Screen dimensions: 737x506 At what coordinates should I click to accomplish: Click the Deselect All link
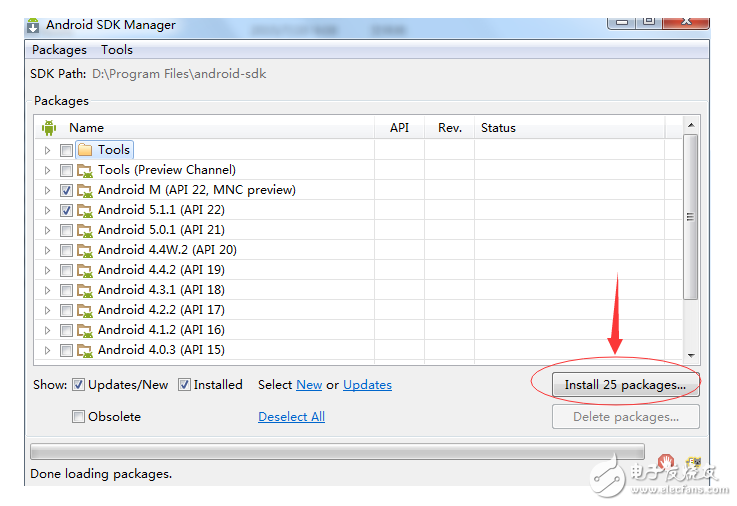tap(291, 417)
